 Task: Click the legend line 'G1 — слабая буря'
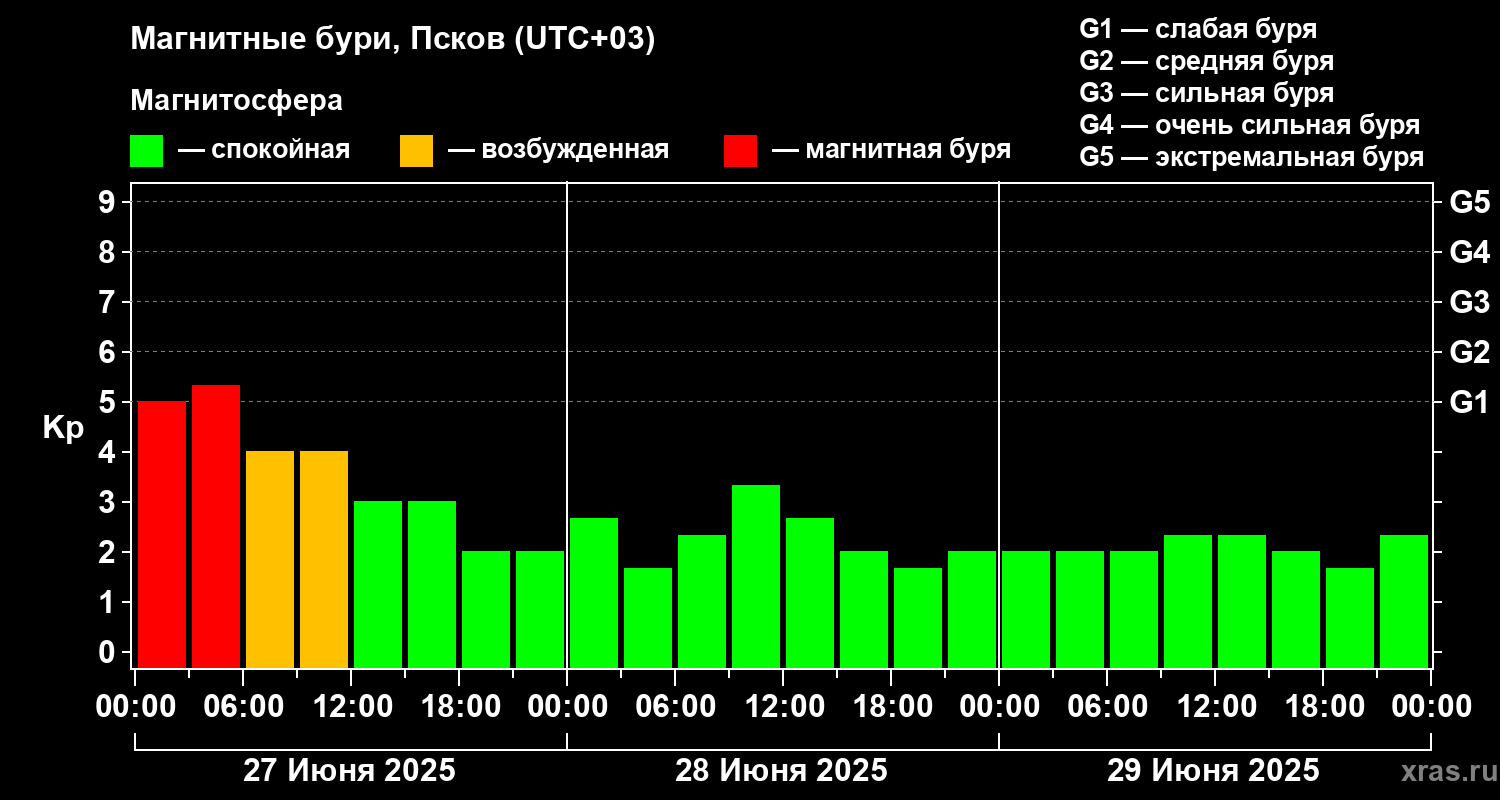(x=1198, y=28)
